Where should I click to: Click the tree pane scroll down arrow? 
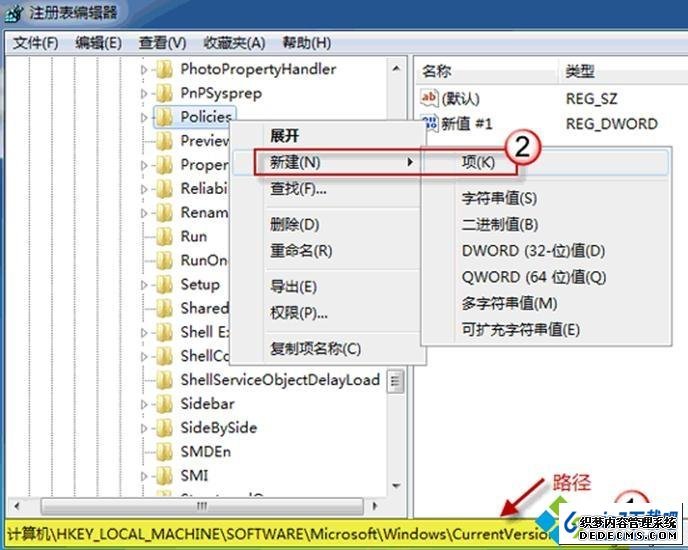[x=396, y=485]
